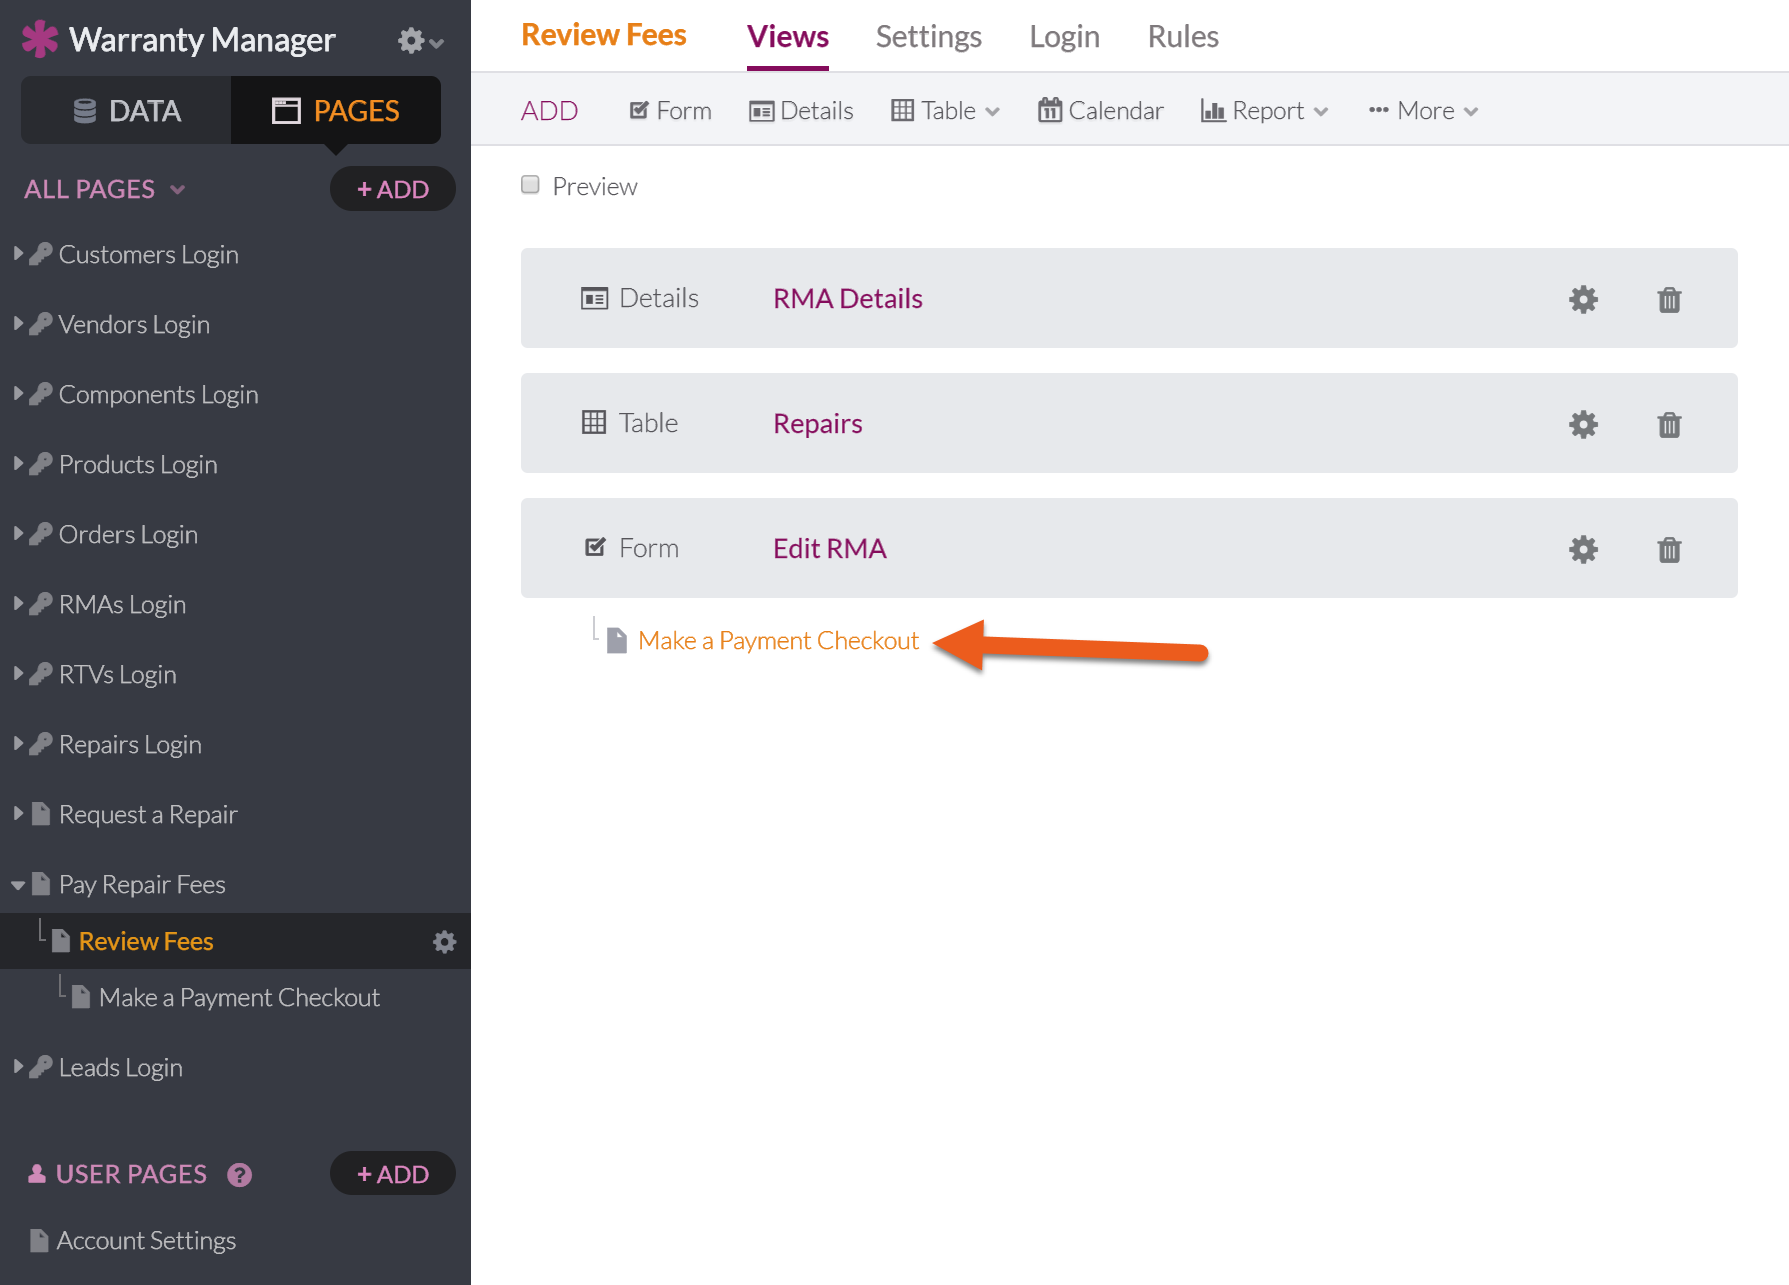Add a new user page with +ADD
This screenshot has width=1789, height=1285.
[393, 1174]
